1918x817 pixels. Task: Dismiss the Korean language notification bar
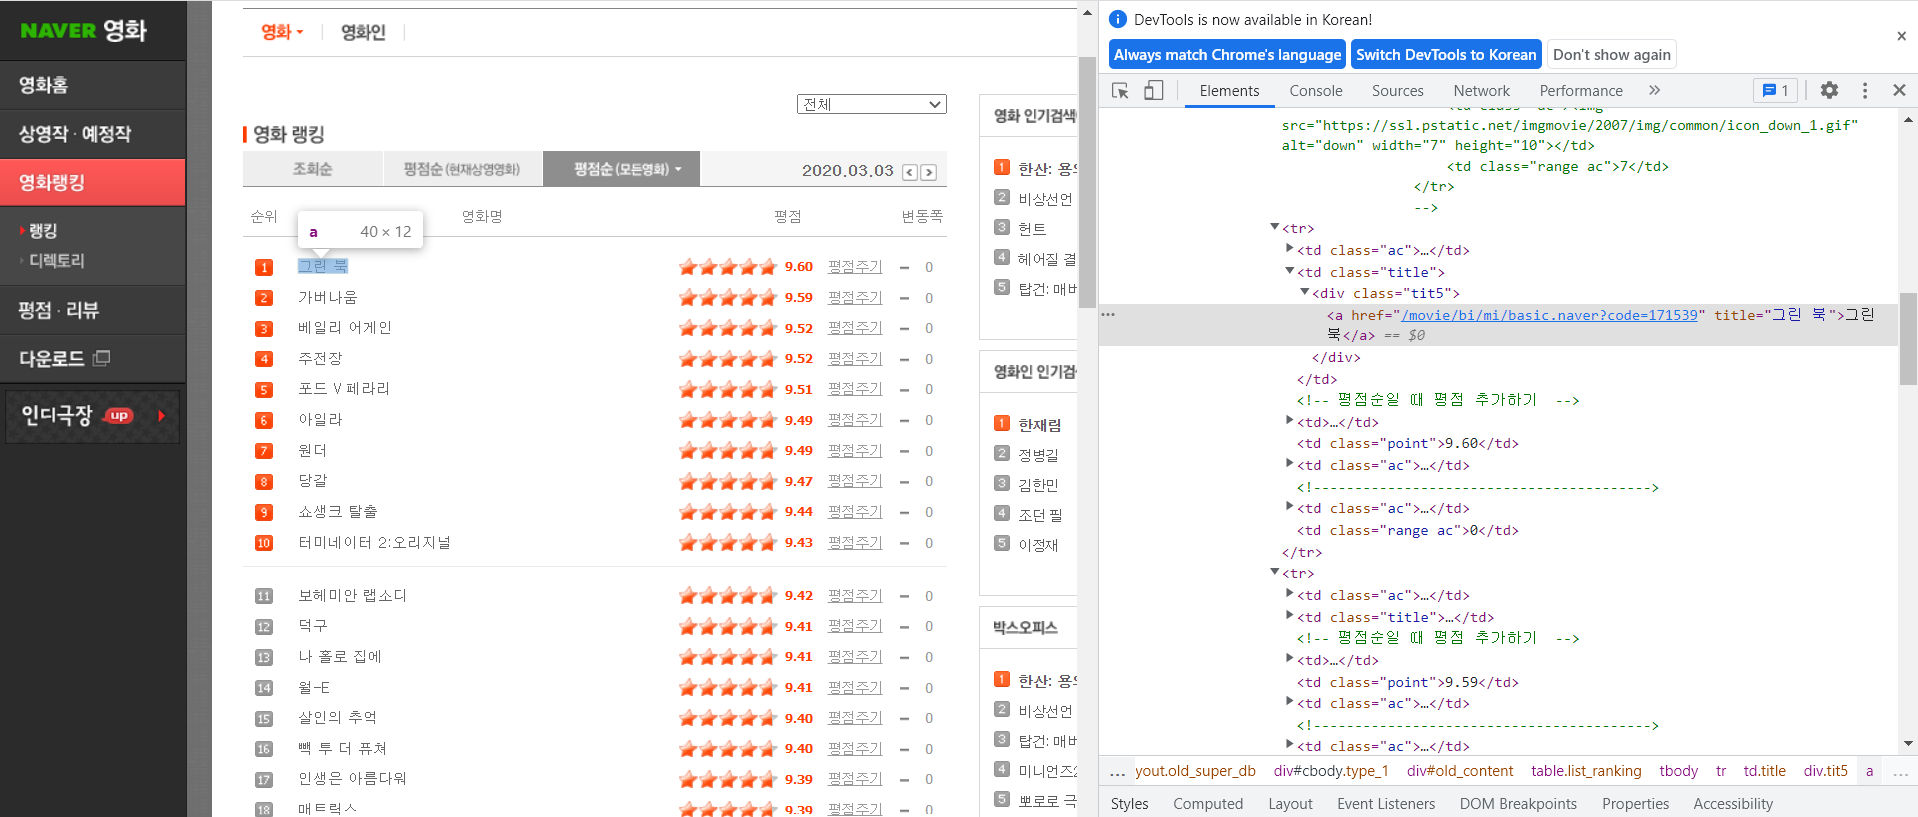tap(1901, 36)
